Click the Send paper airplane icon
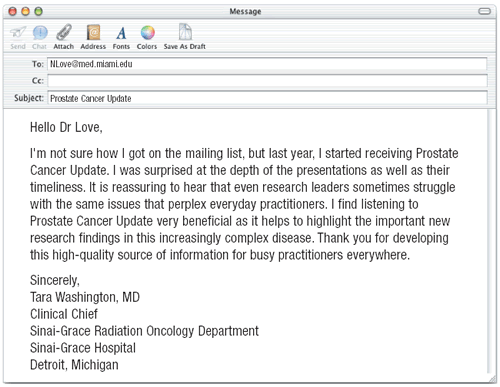Screen dimensions: 500x387 pos(18,33)
